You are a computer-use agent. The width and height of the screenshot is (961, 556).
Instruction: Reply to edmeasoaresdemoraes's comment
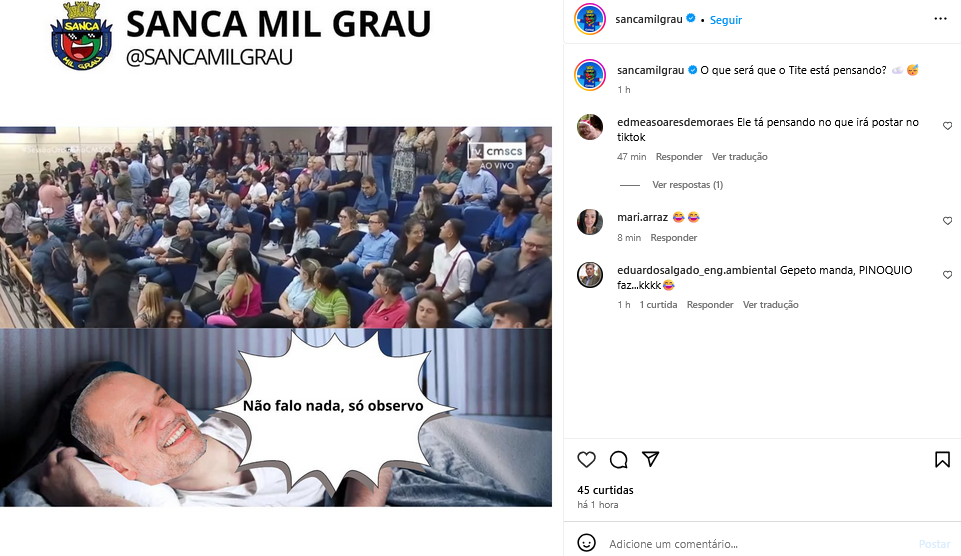(679, 157)
